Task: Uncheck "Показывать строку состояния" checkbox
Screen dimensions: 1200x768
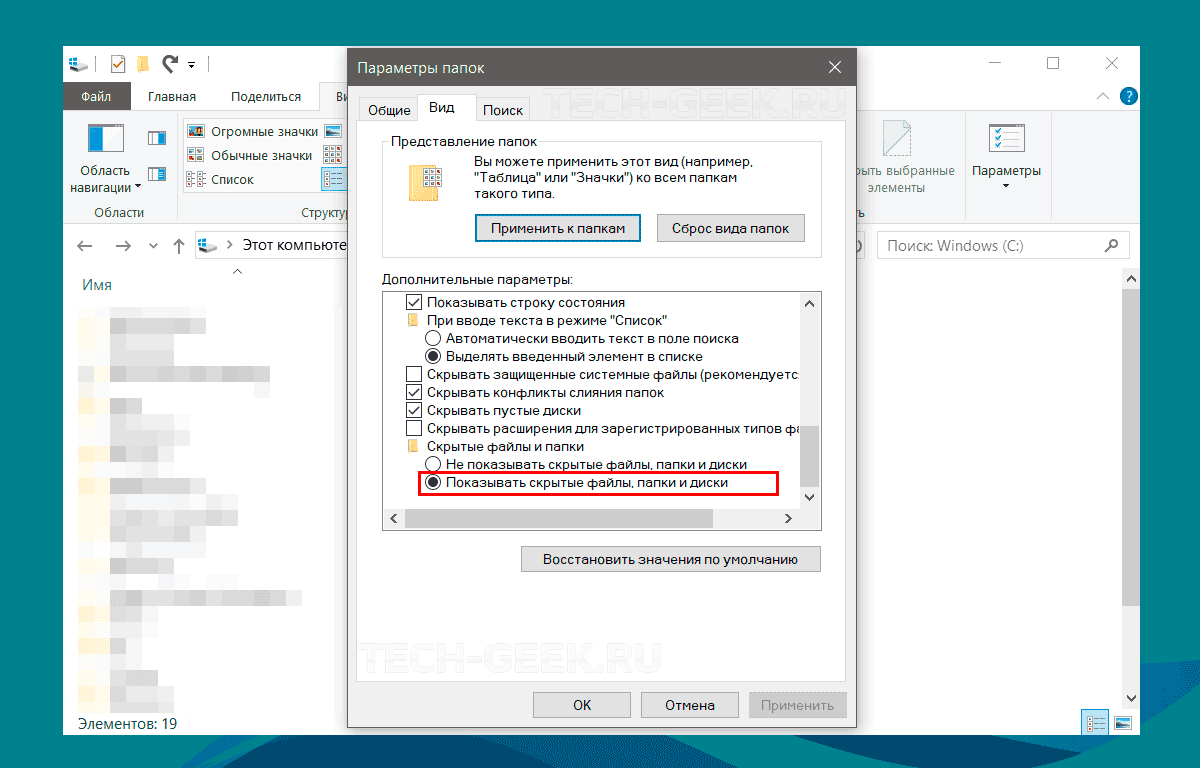Action: [x=413, y=302]
